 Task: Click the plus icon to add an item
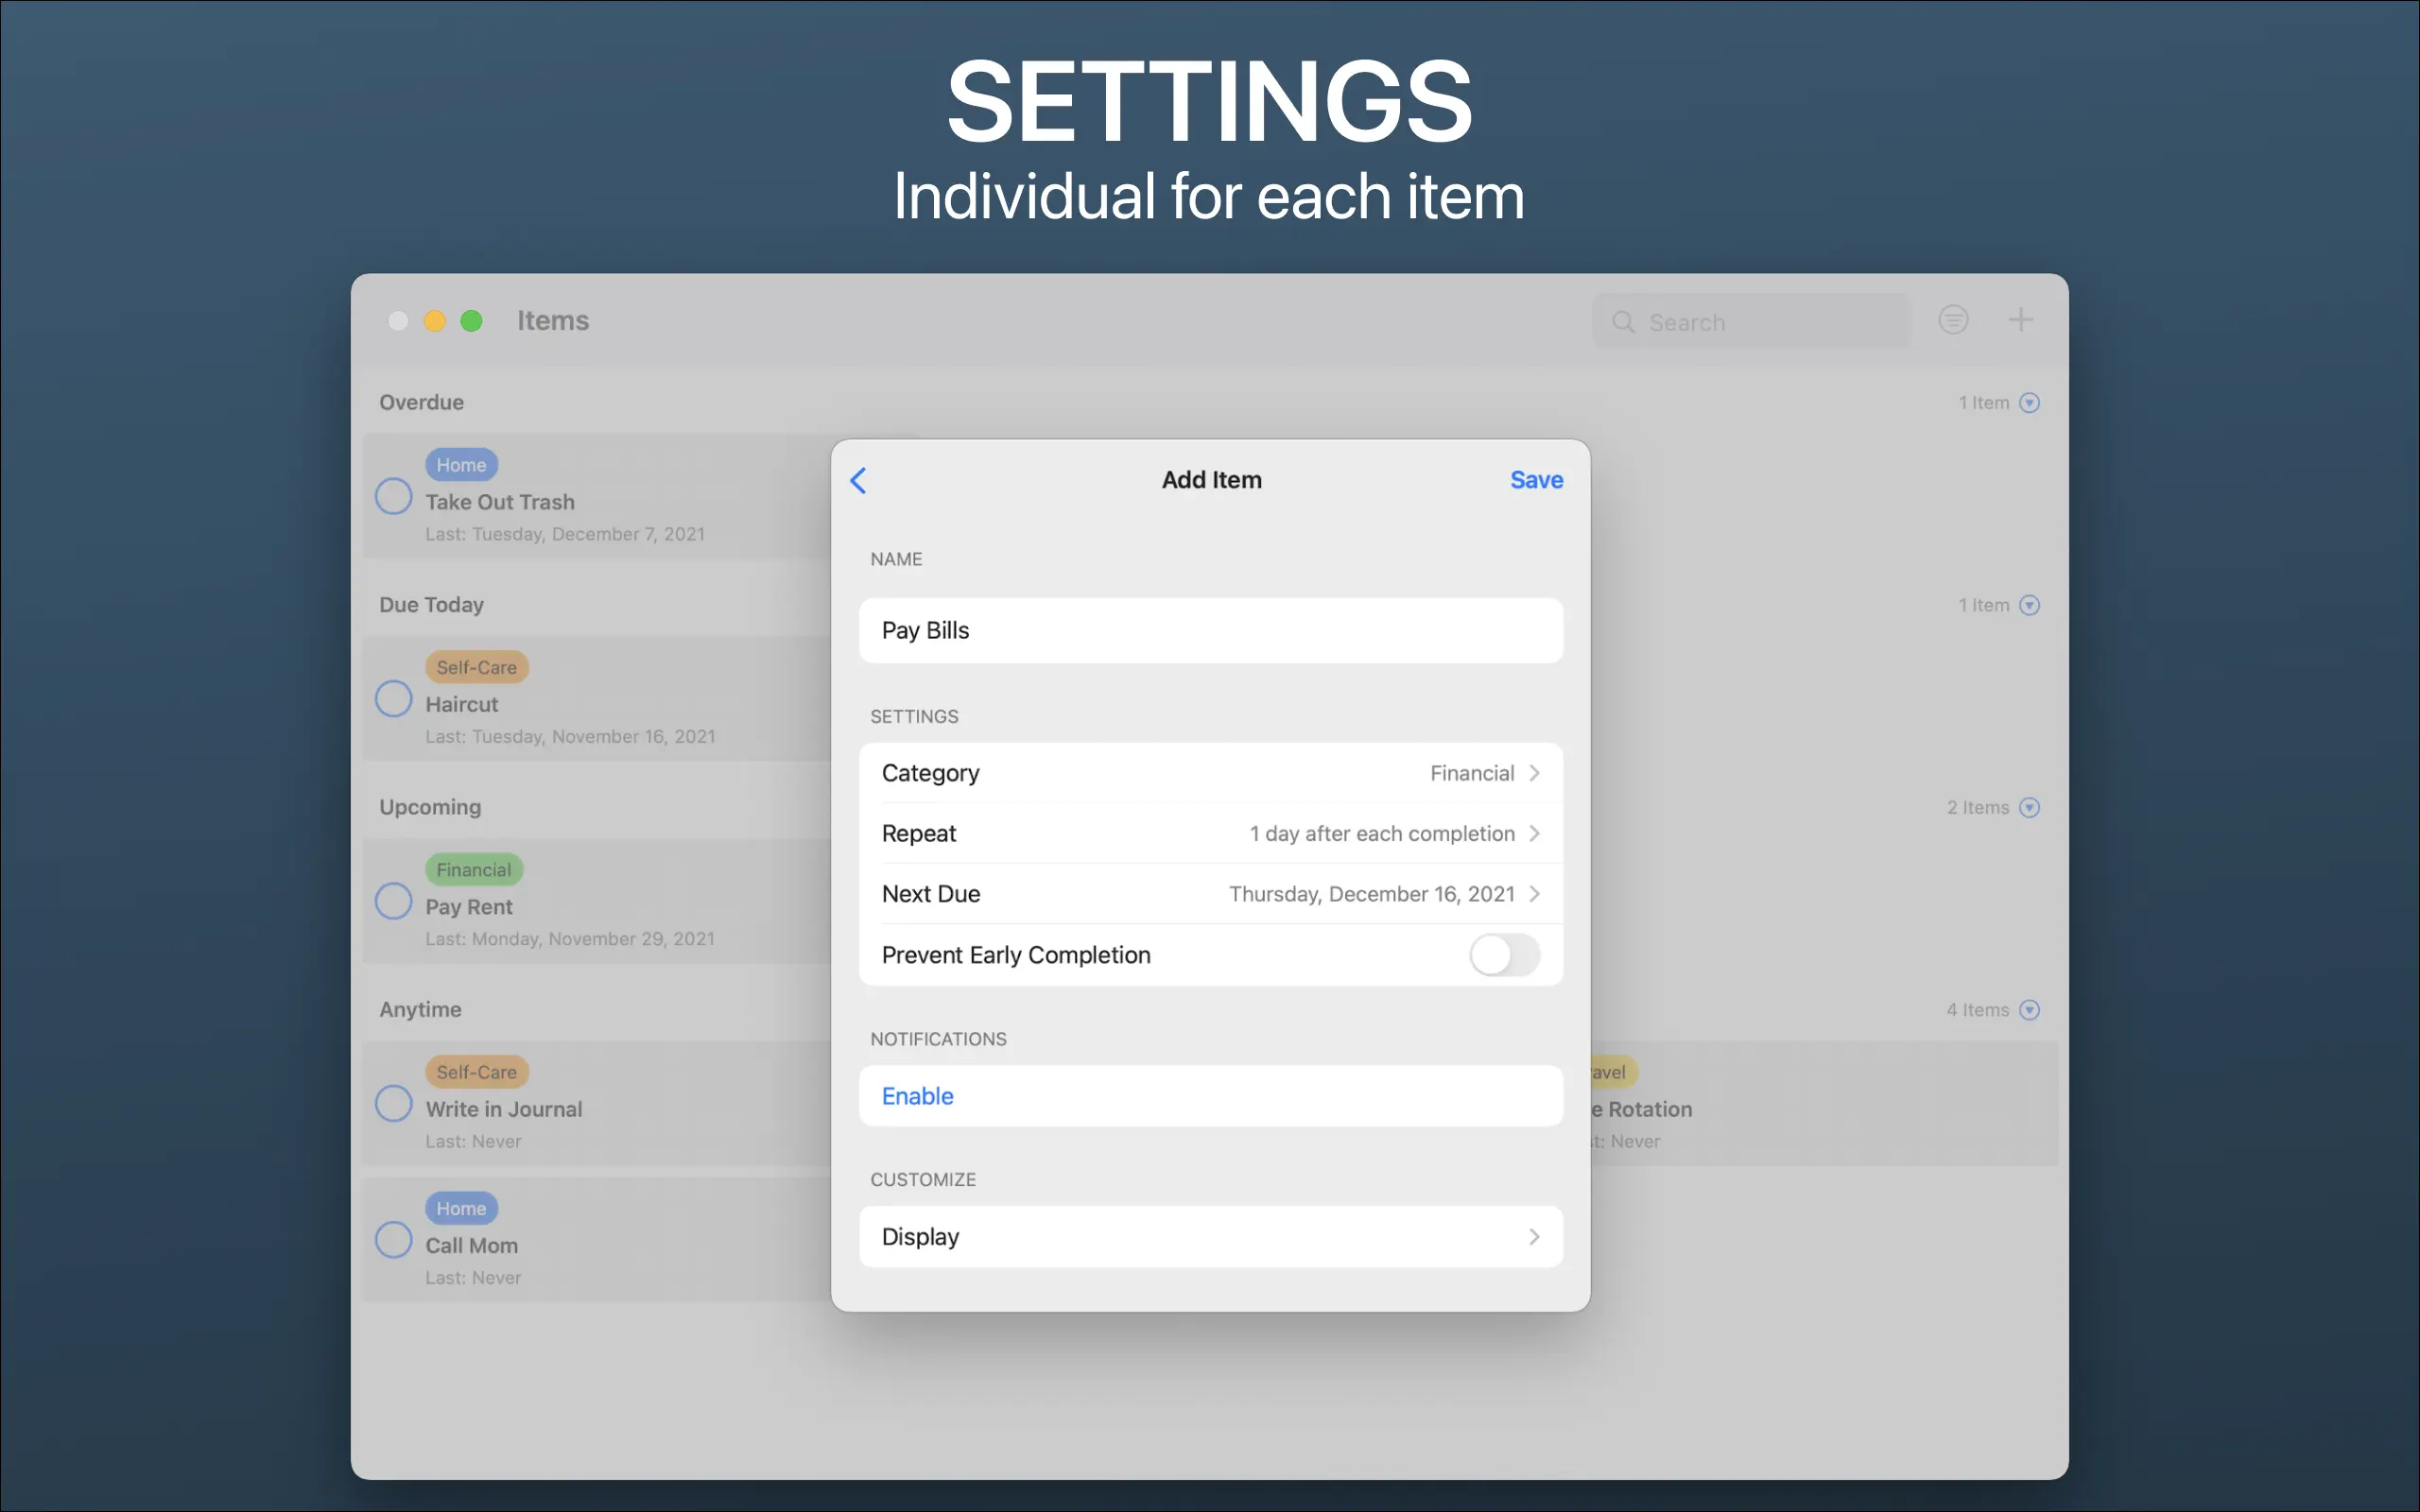pos(2020,320)
